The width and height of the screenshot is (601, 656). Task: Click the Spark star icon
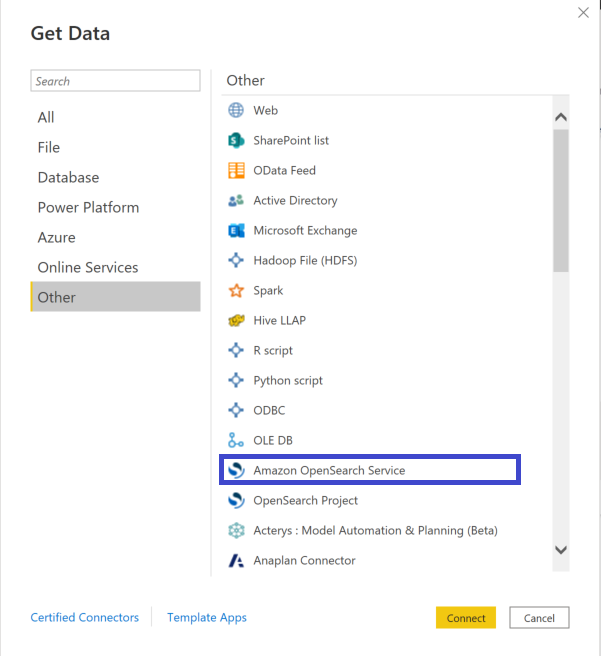coord(236,290)
